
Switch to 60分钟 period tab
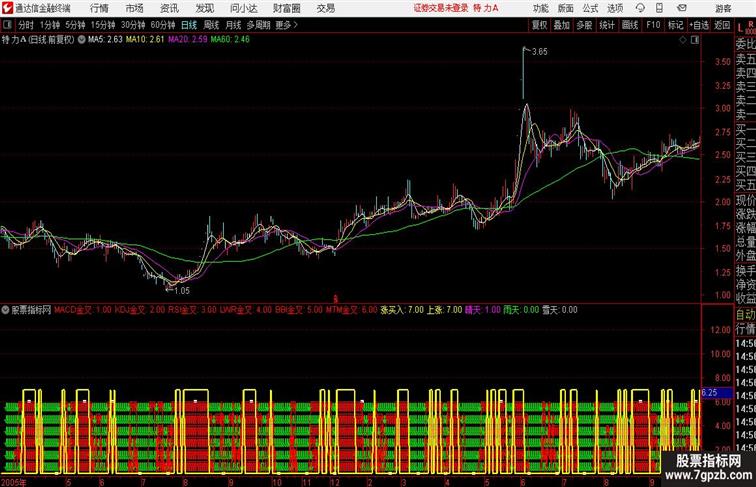163,25
